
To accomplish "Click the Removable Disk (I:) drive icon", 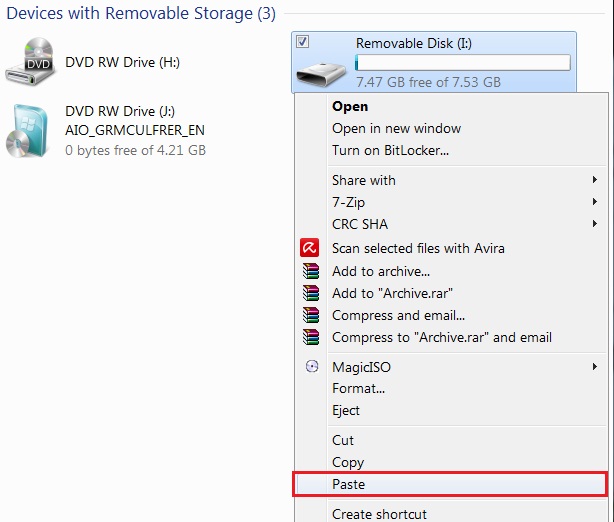I will click(321, 74).
